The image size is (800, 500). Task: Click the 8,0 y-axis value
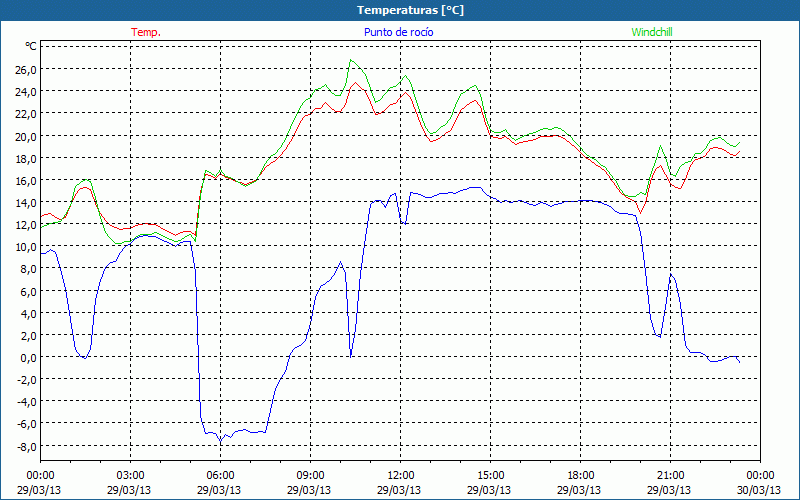(28, 269)
